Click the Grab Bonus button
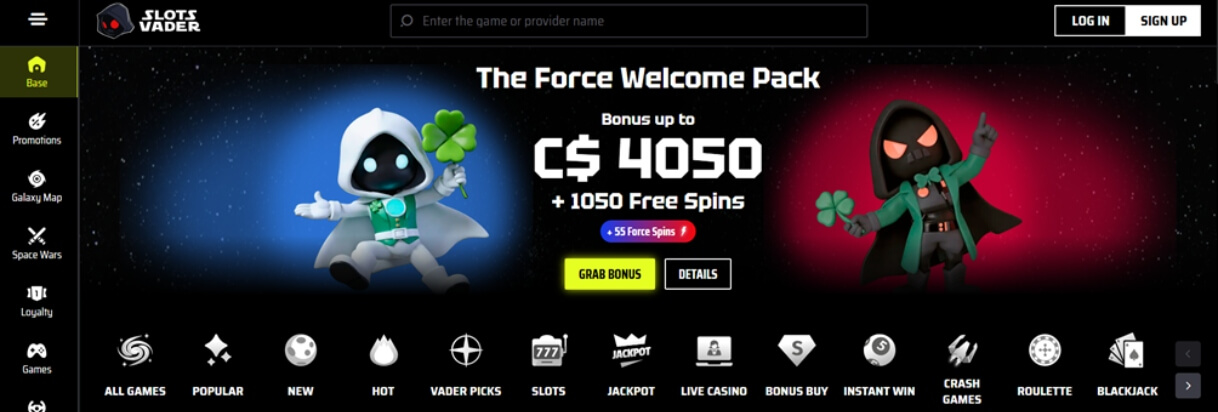Image resolution: width=1218 pixels, height=412 pixels. click(x=610, y=274)
